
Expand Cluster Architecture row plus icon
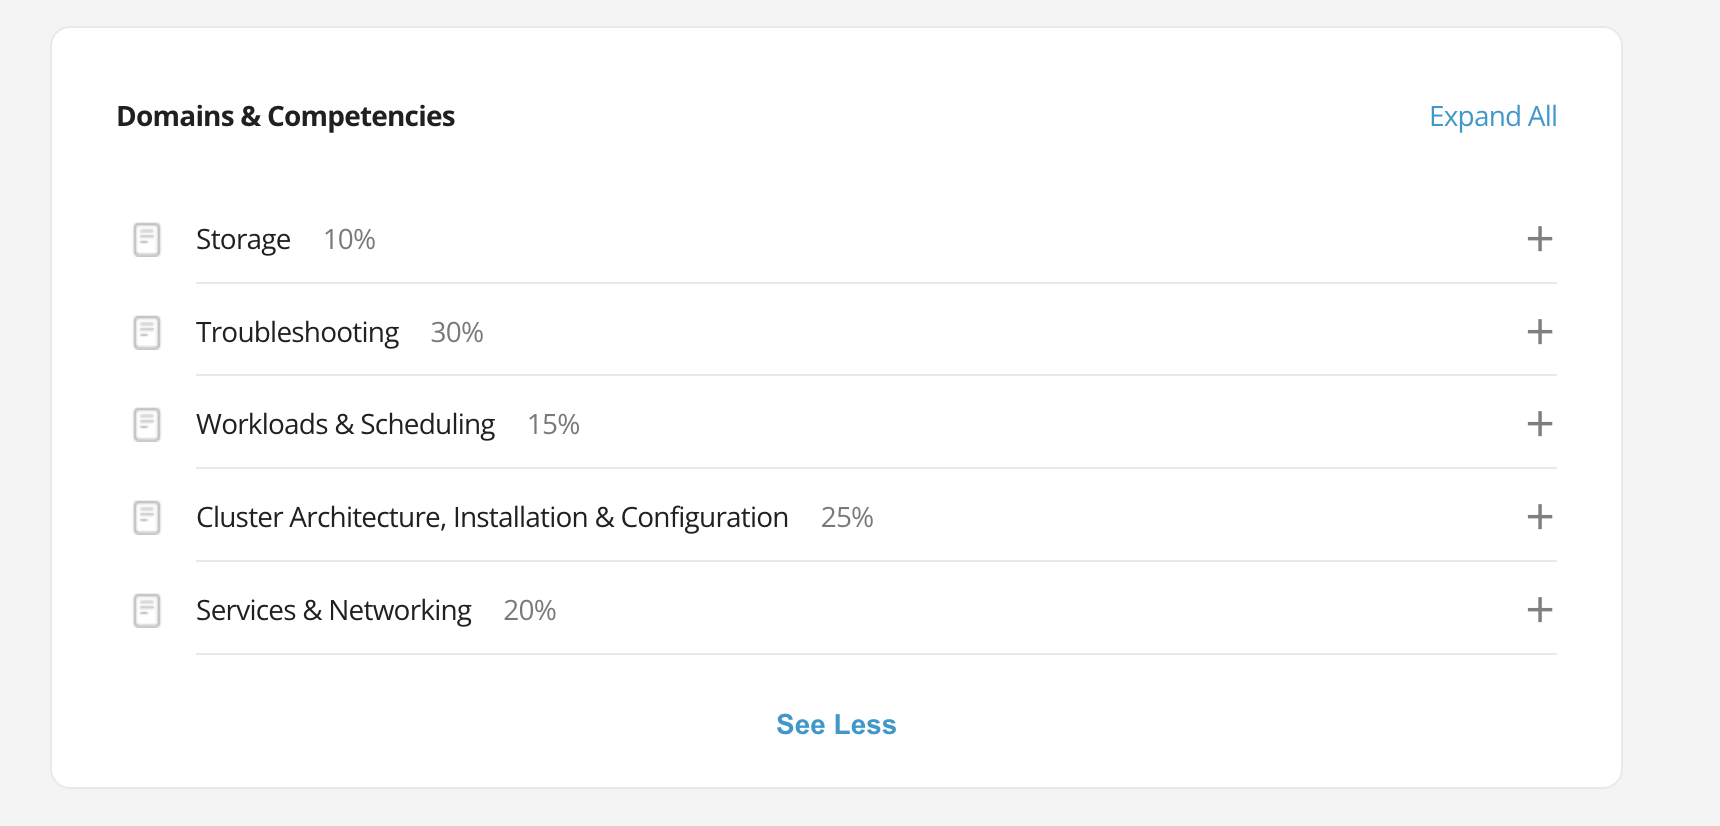(x=1540, y=517)
